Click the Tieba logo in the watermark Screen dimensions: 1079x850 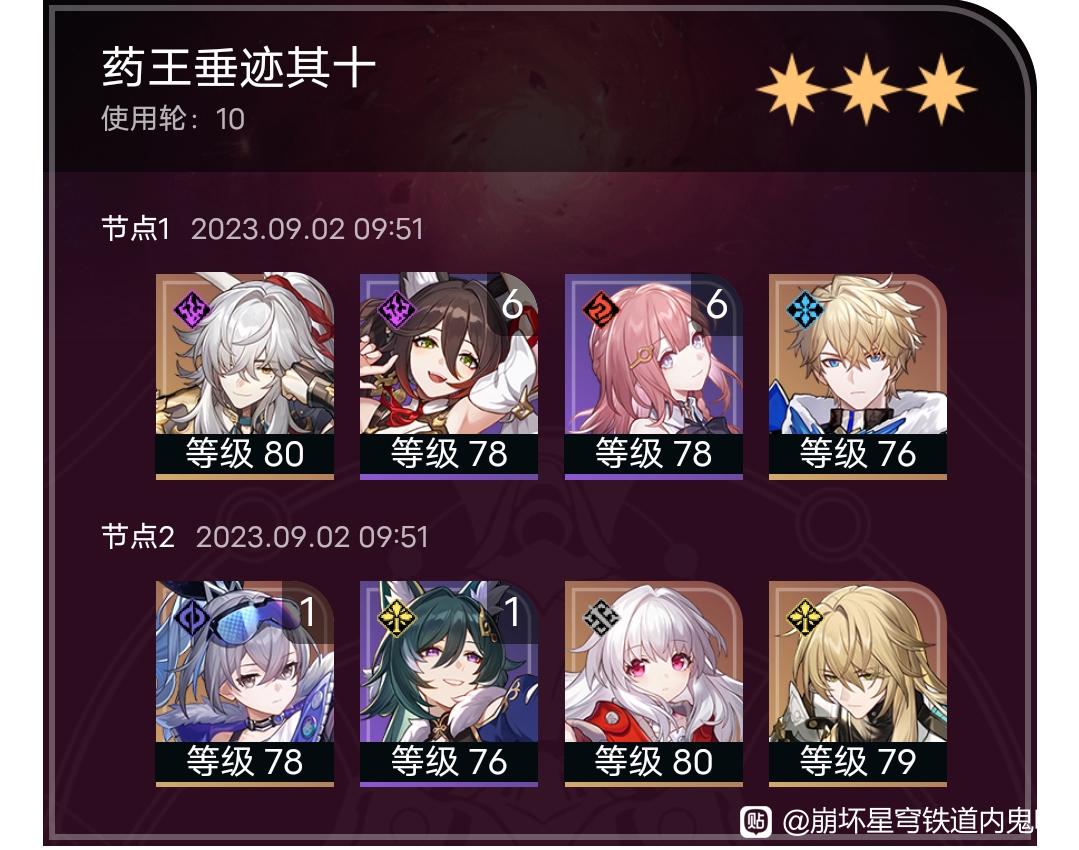(756, 821)
